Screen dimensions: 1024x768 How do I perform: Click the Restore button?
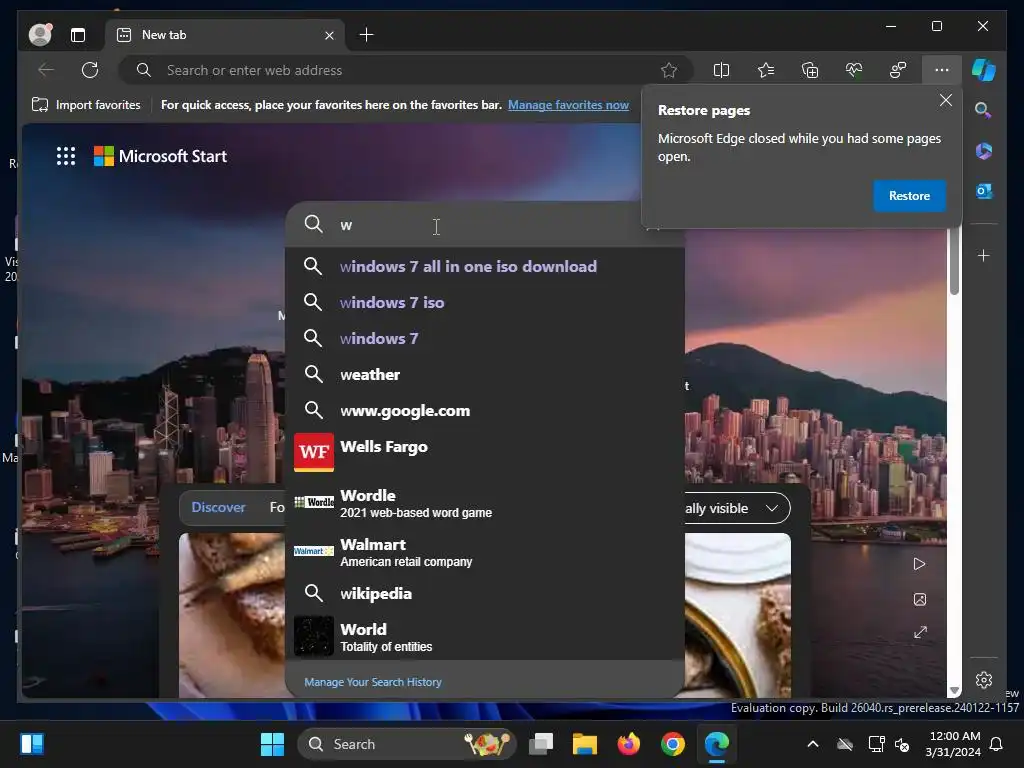point(909,196)
